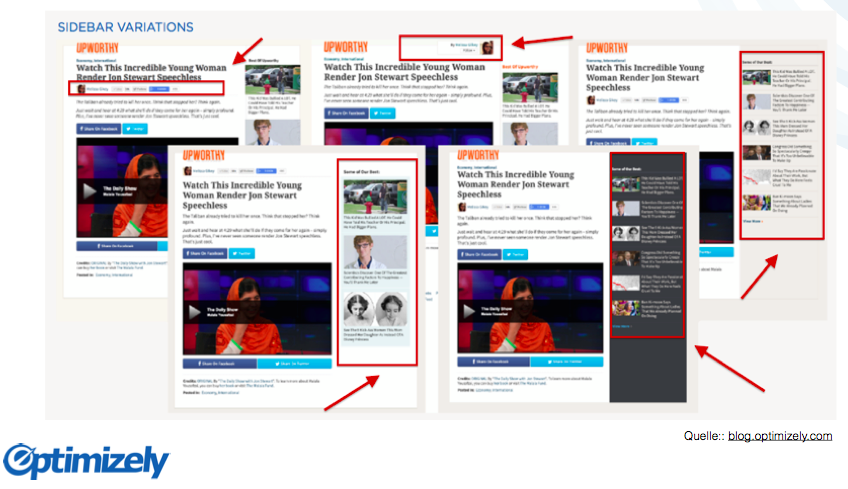Play the video in the boxed-byline variation
Screen dimensions: 848x489
pos(89,190)
